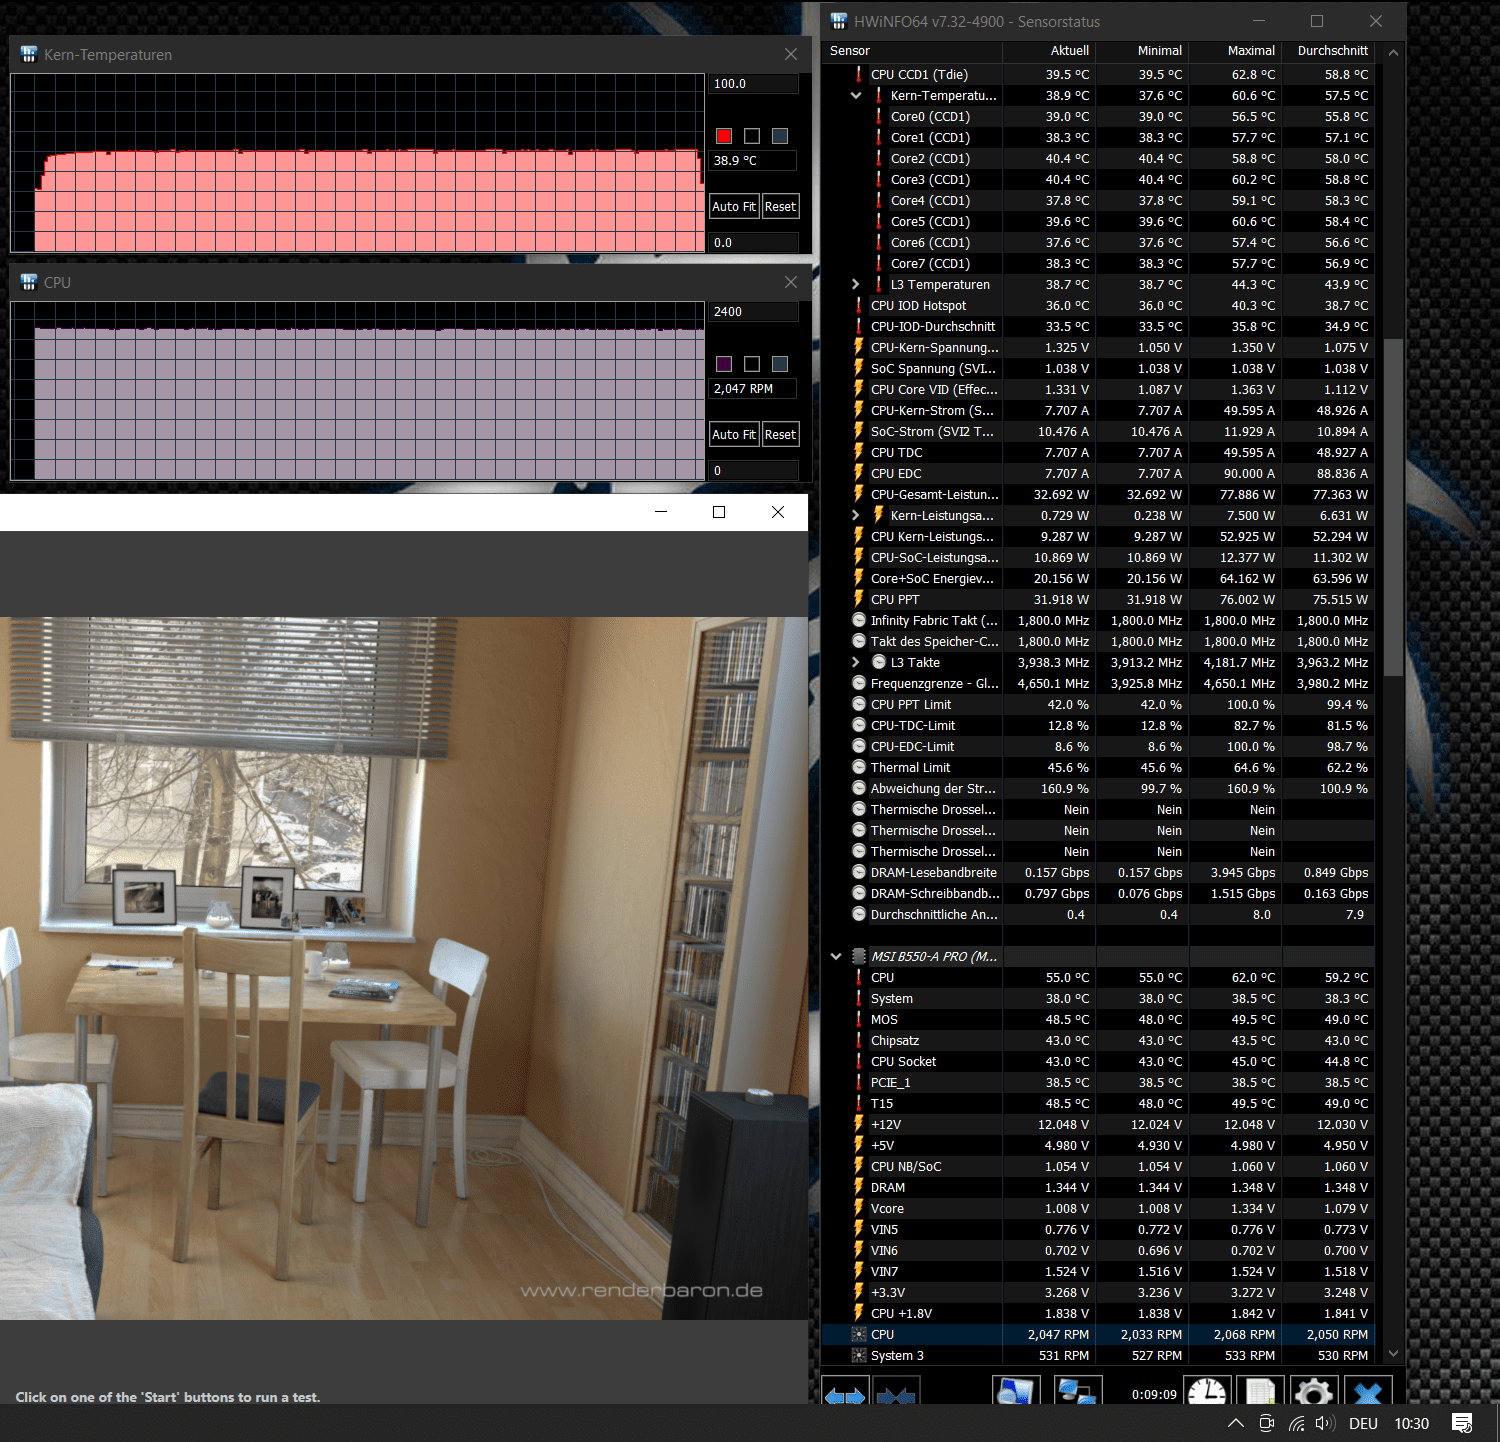Expand the L3 Takte group
The image size is (1500, 1442).
click(x=856, y=662)
